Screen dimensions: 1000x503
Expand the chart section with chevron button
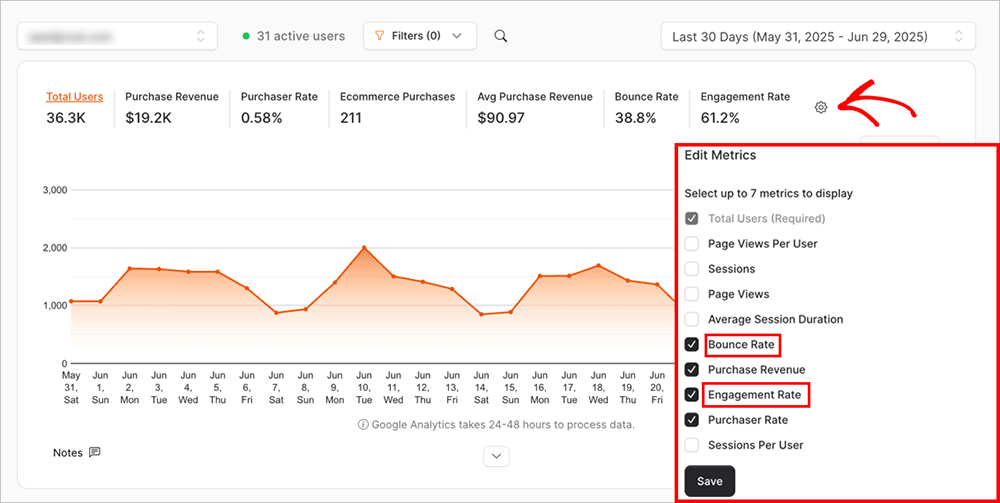click(x=496, y=456)
